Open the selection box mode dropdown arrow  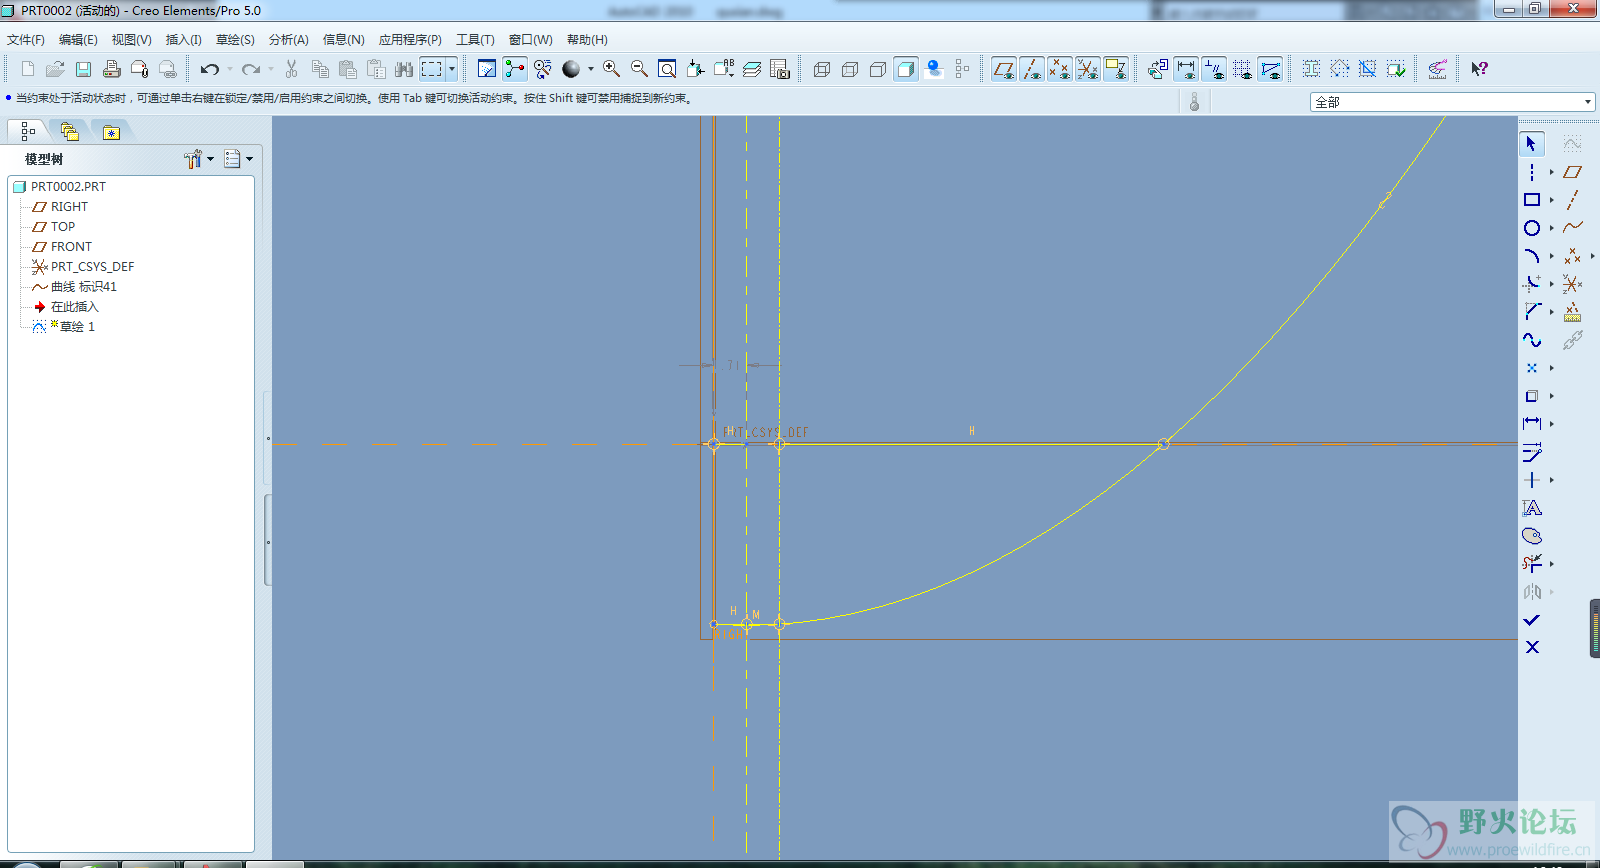point(452,69)
